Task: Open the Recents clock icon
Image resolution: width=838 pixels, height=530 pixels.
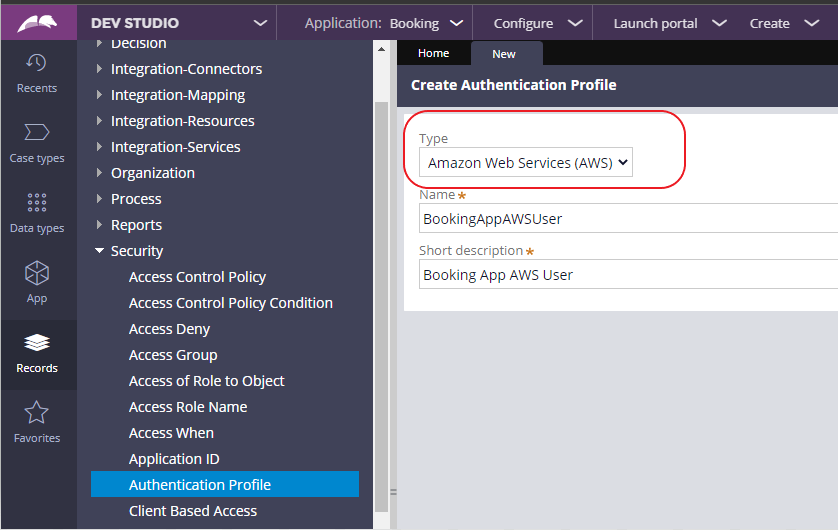Action: [x=36, y=63]
